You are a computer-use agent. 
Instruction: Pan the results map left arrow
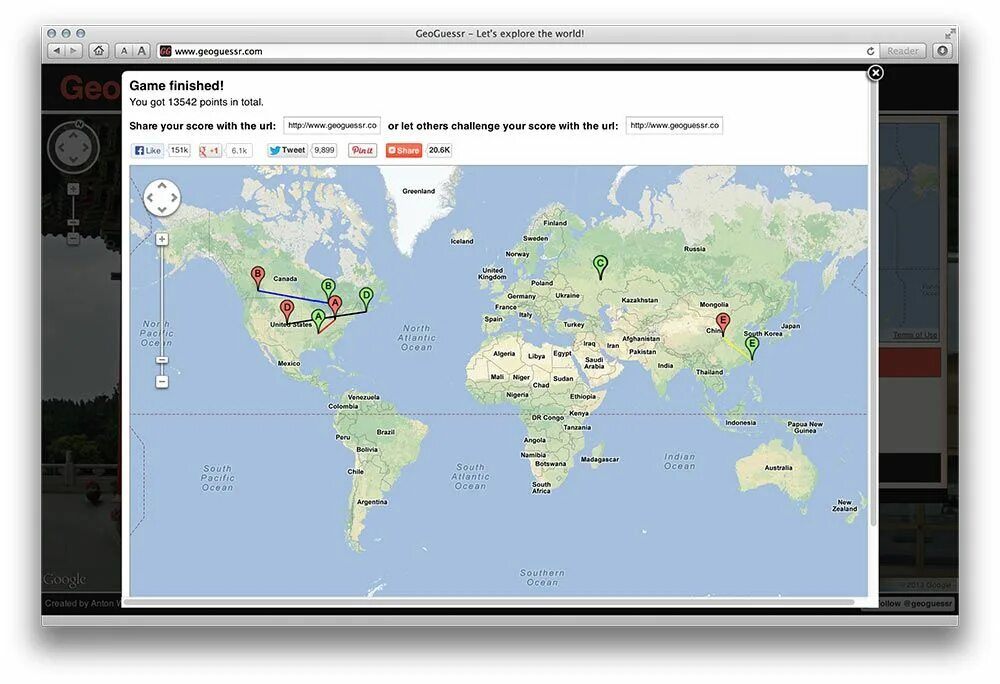point(150,198)
